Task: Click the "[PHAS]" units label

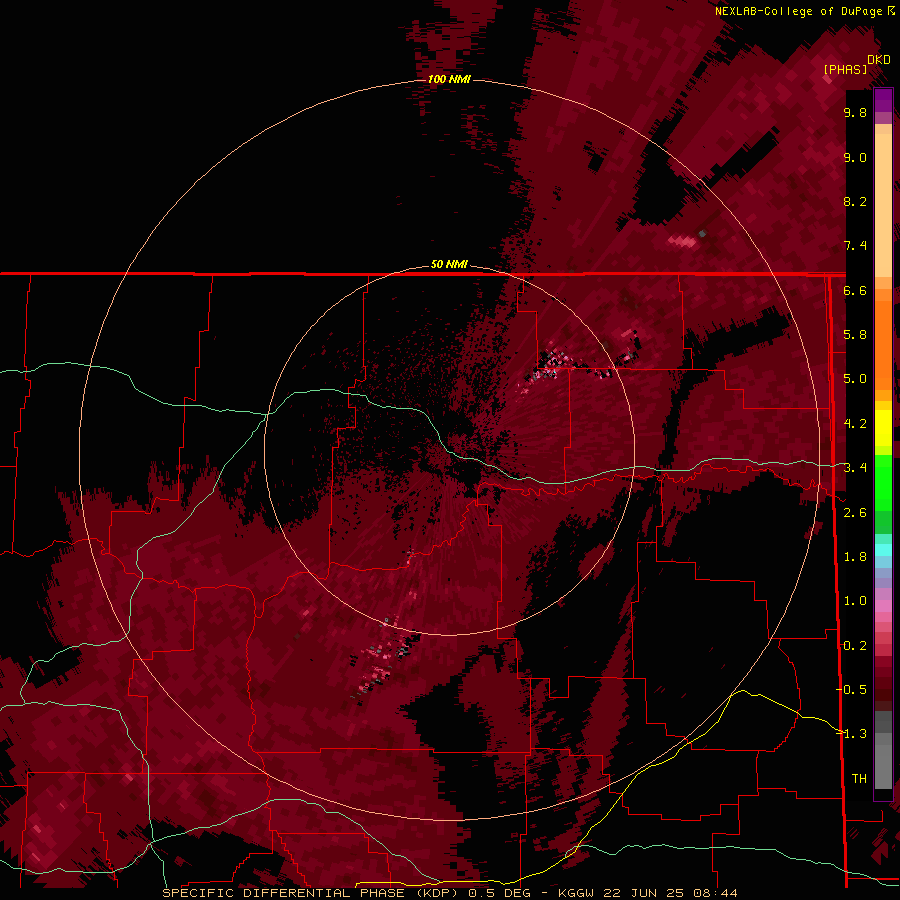Action: pyautogui.click(x=845, y=69)
